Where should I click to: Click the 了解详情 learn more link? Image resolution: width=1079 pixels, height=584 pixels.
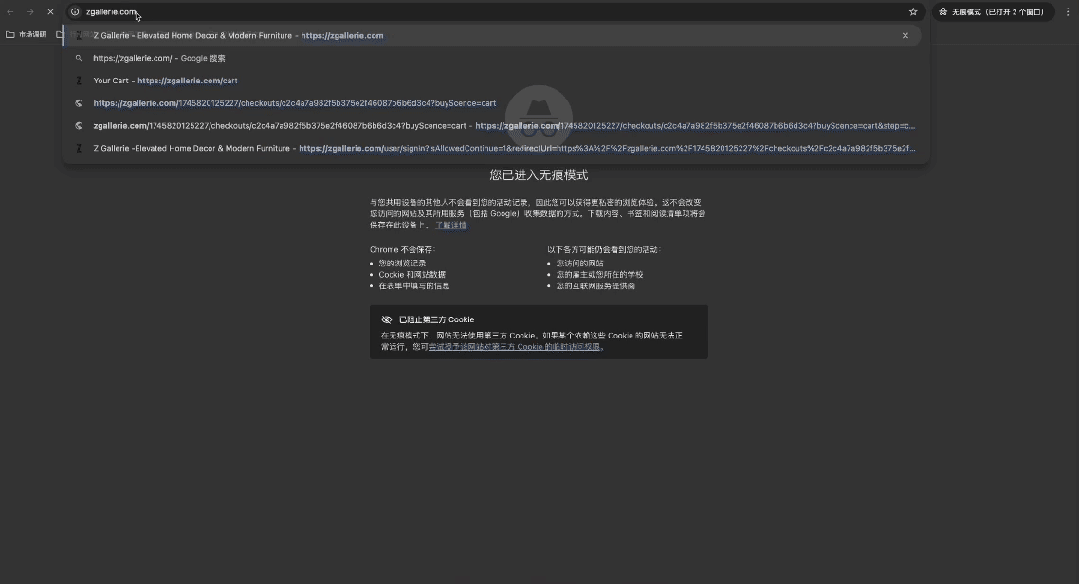(x=450, y=225)
